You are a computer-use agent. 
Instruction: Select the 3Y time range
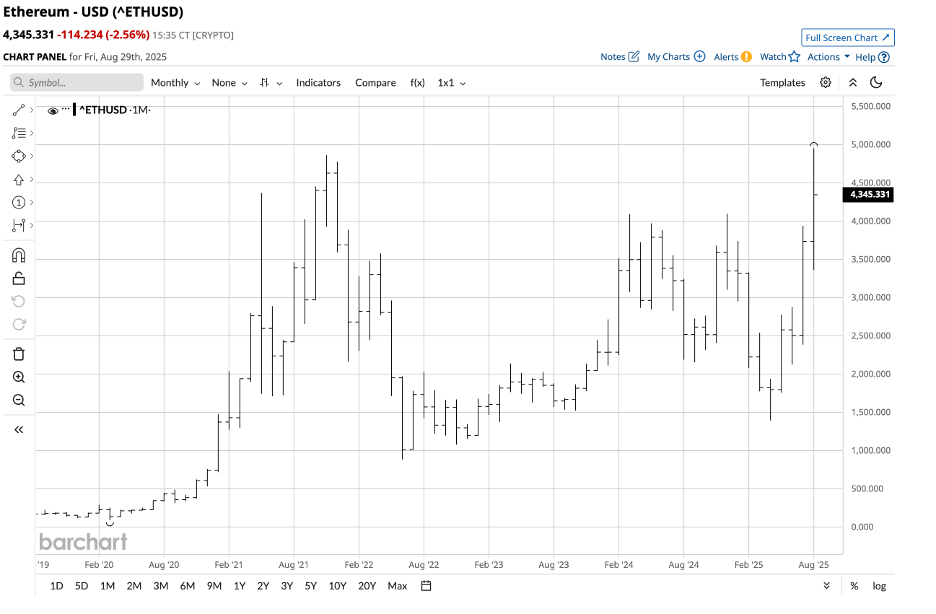pos(287,586)
